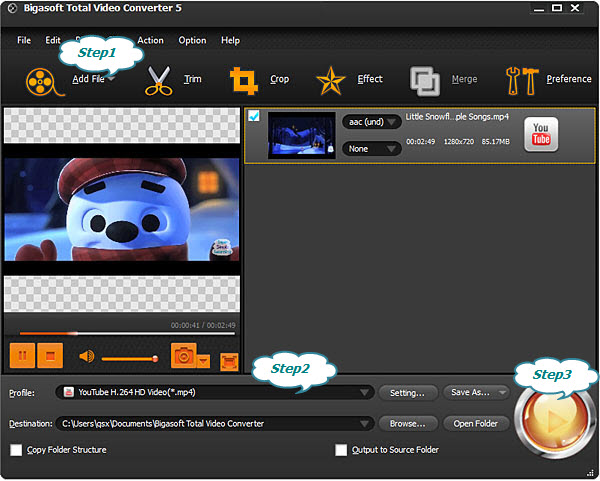The width and height of the screenshot is (600, 481).
Task: Enable Copy Folder Structure checkbox
Action: click(x=16, y=450)
